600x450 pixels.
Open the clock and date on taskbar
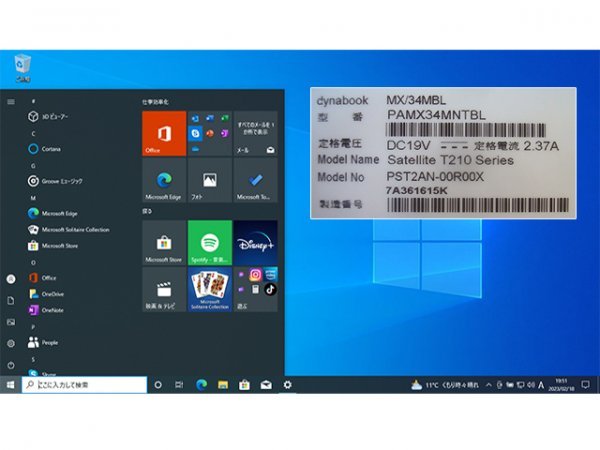coord(561,385)
